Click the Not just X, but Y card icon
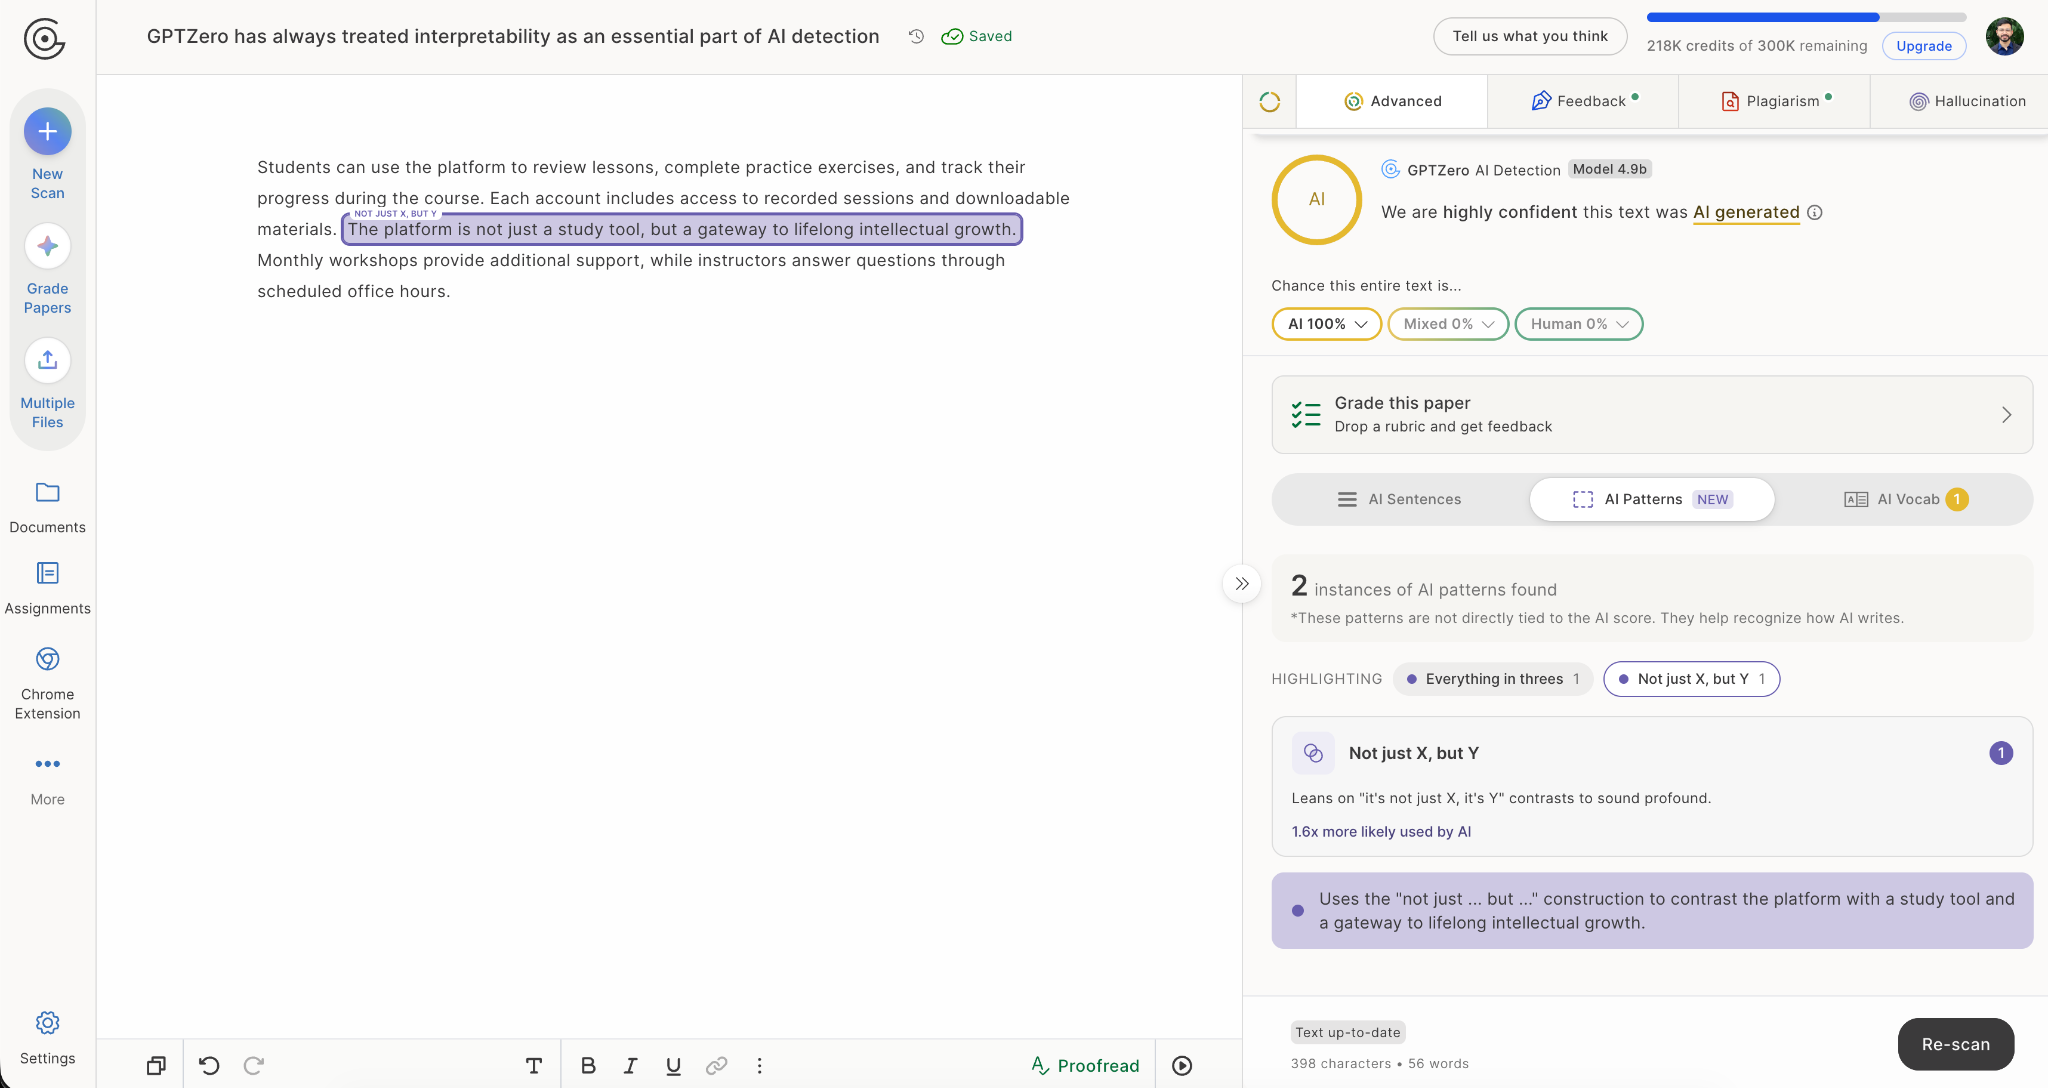The height and width of the screenshot is (1088, 2048). pos(1313,753)
